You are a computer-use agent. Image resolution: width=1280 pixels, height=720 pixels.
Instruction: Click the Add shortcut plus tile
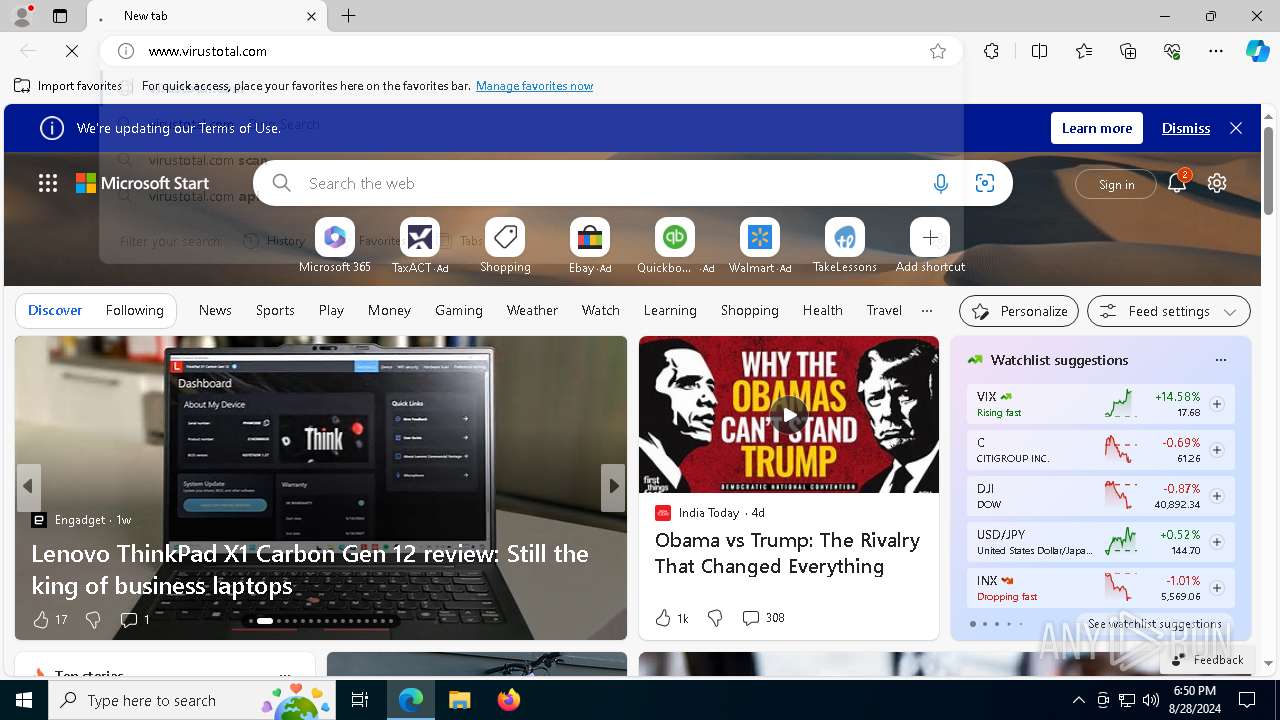[x=930, y=237]
